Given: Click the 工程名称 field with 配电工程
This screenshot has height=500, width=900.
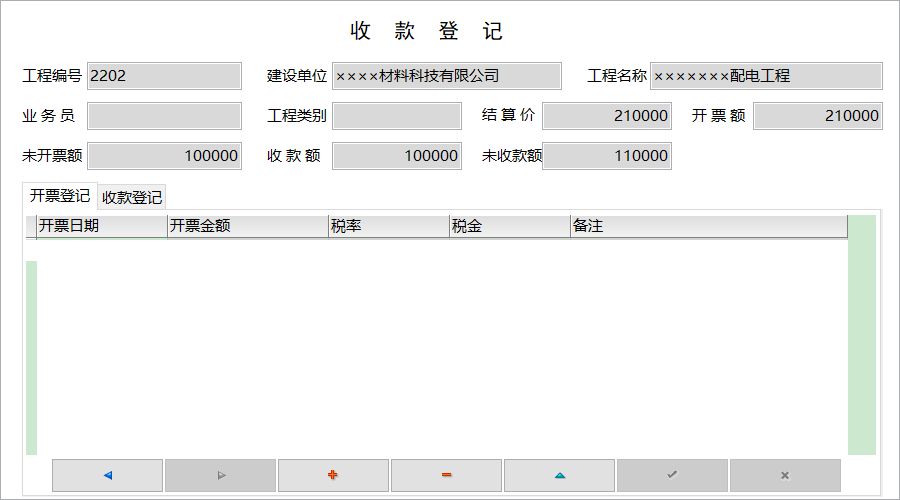Looking at the screenshot, I should point(766,76).
